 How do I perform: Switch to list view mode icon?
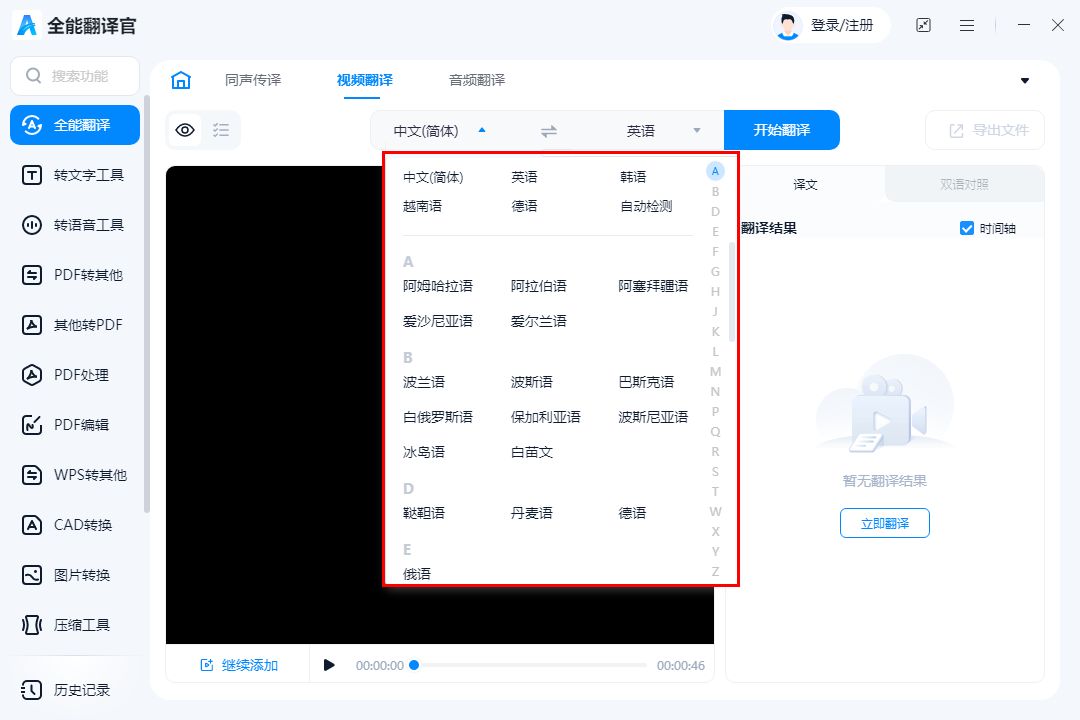[x=221, y=130]
